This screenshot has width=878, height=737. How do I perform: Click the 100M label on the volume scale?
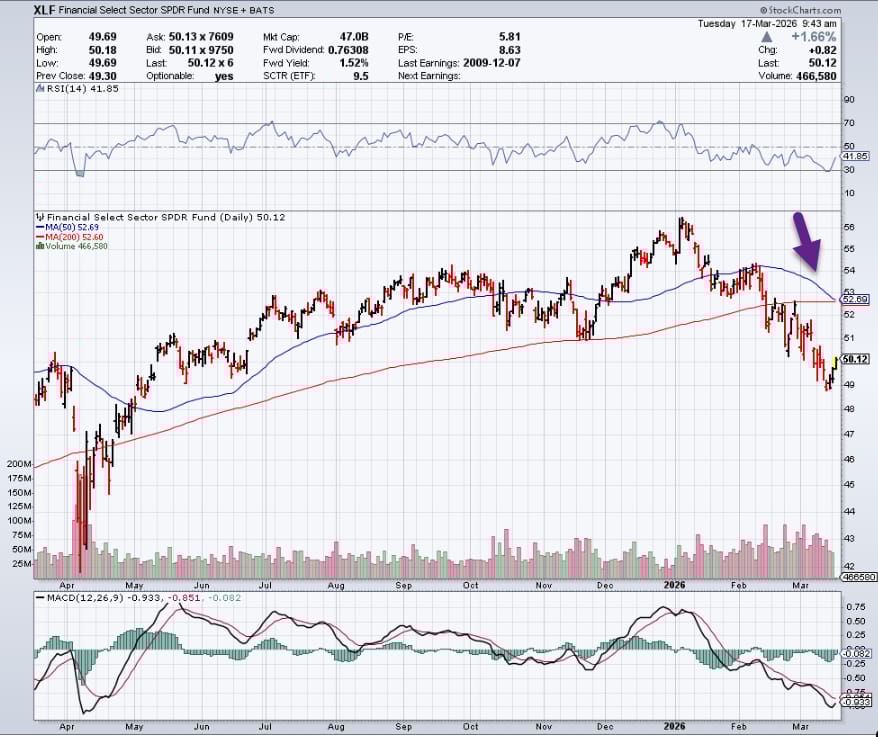click(19, 521)
